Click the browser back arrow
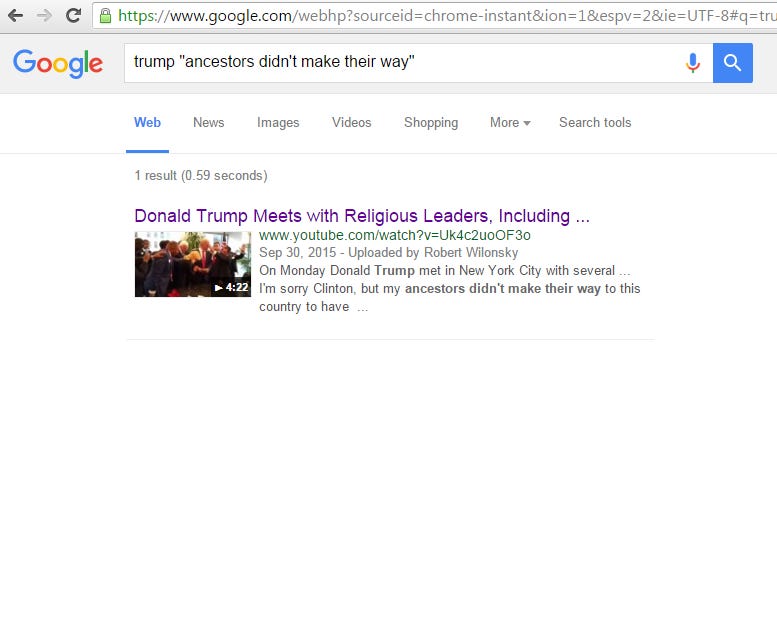Image resolution: width=777 pixels, height=619 pixels. click(x=15, y=16)
